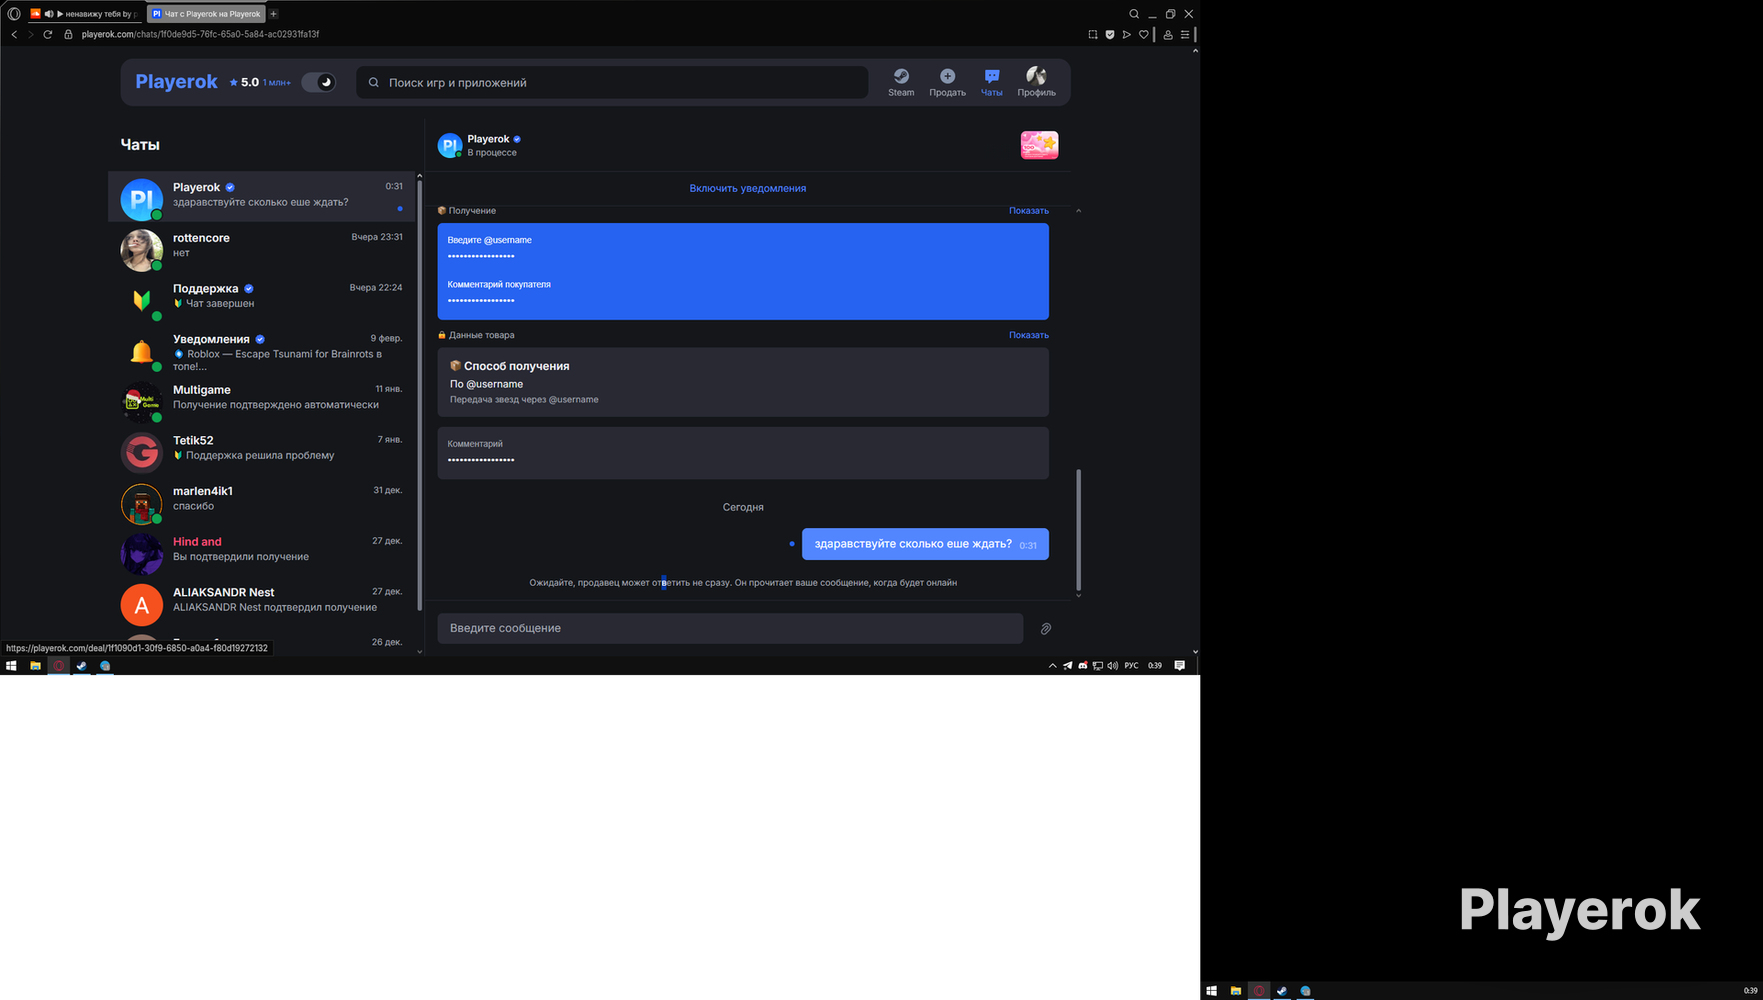Open Чаты in the header navigation
This screenshot has height=1000, width=1763.
pos(991,82)
